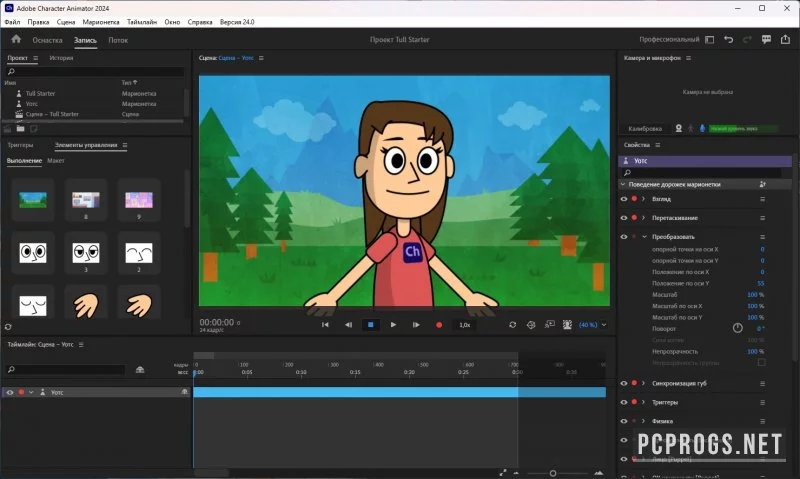Click the share/export icon at top right
Viewport: 800px width, 479px height.
click(785, 39)
